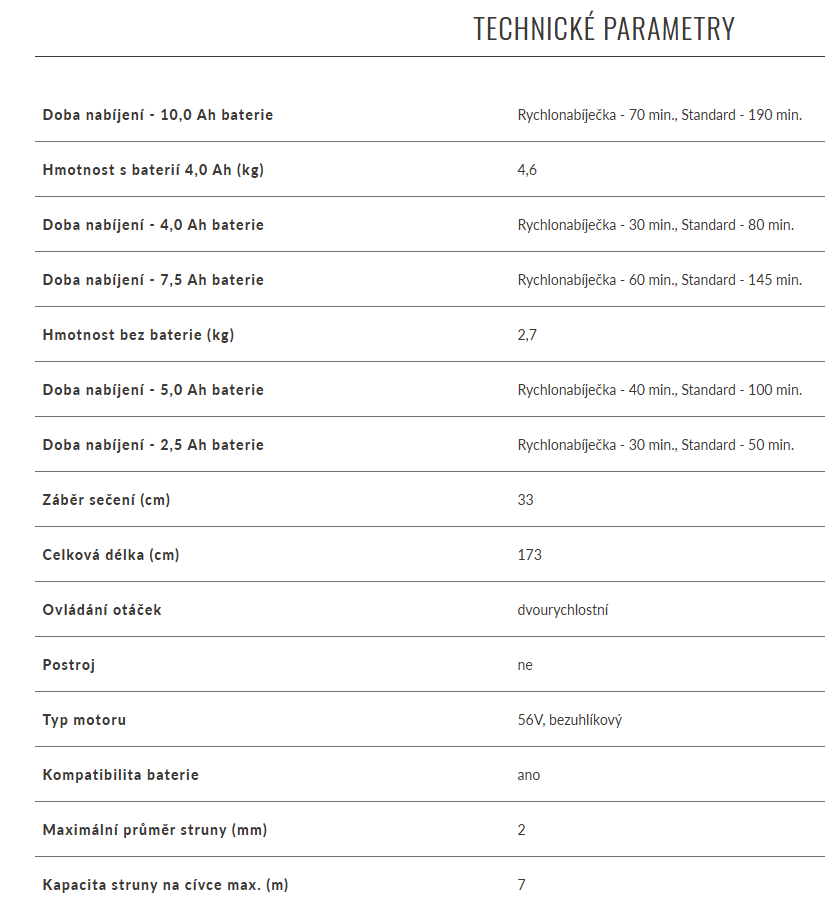
Task: Click the 2,7 weight value
Action: [x=527, y=335]
